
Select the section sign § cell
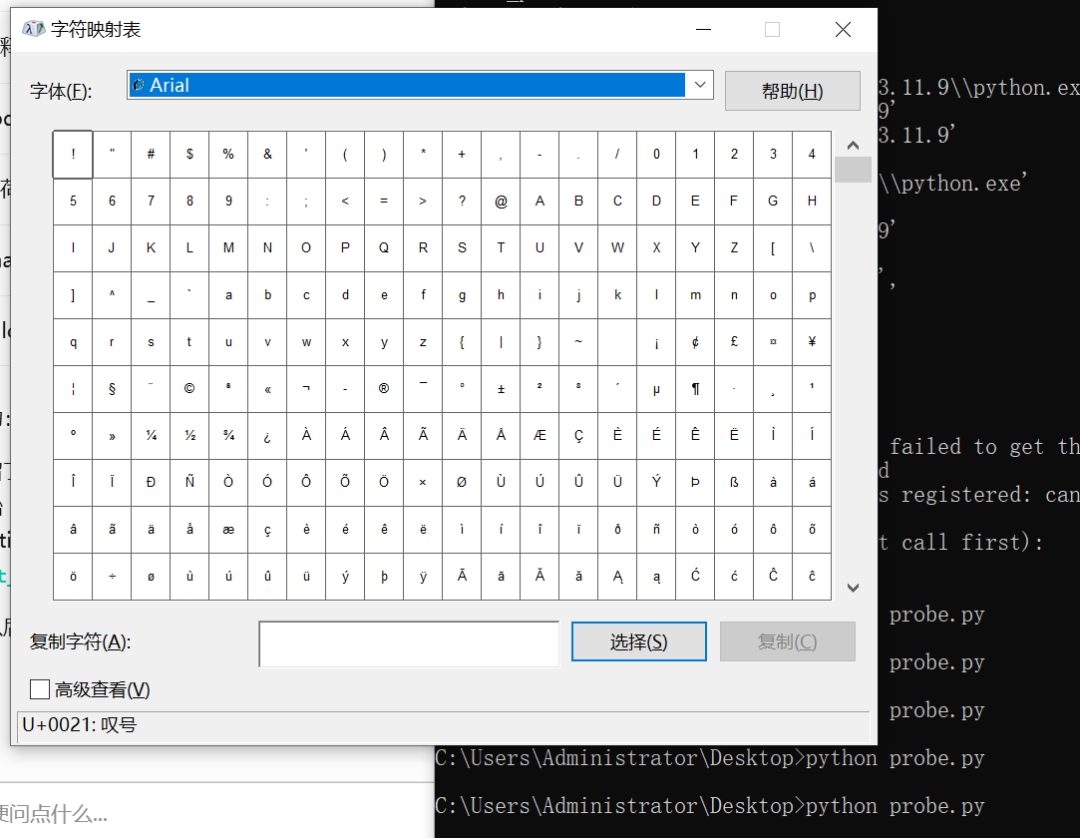(x=112, y=388)
